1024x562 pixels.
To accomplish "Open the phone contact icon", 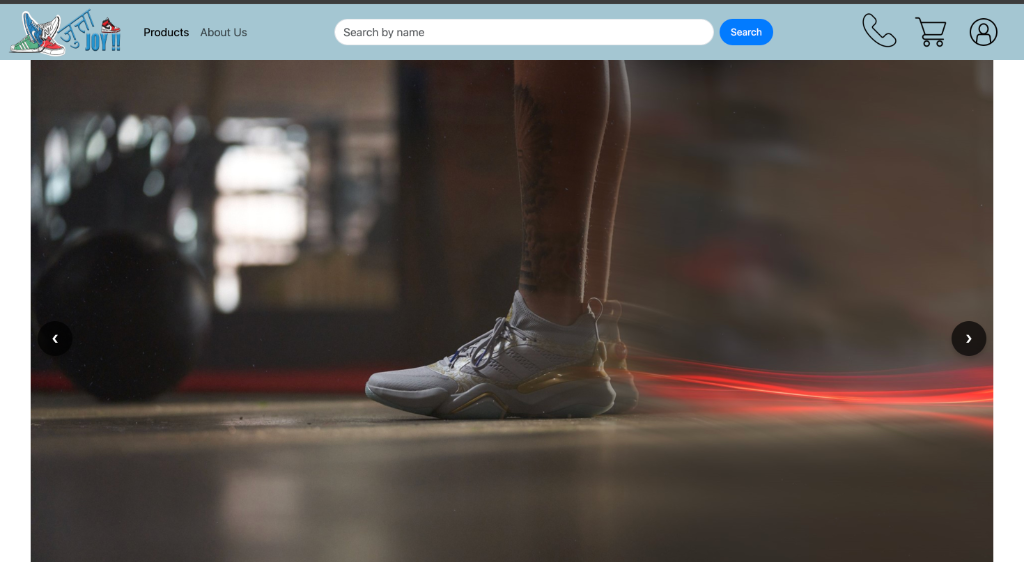I will tap(879, 31).
